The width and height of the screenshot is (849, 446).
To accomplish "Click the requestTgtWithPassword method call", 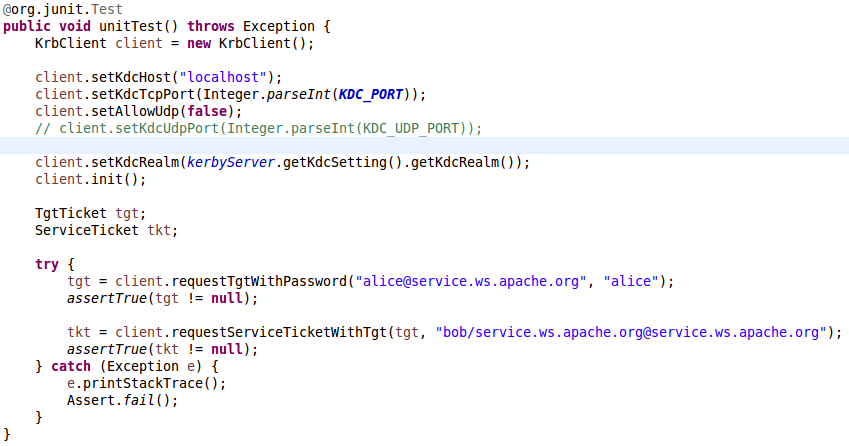I will coord(259,281).
